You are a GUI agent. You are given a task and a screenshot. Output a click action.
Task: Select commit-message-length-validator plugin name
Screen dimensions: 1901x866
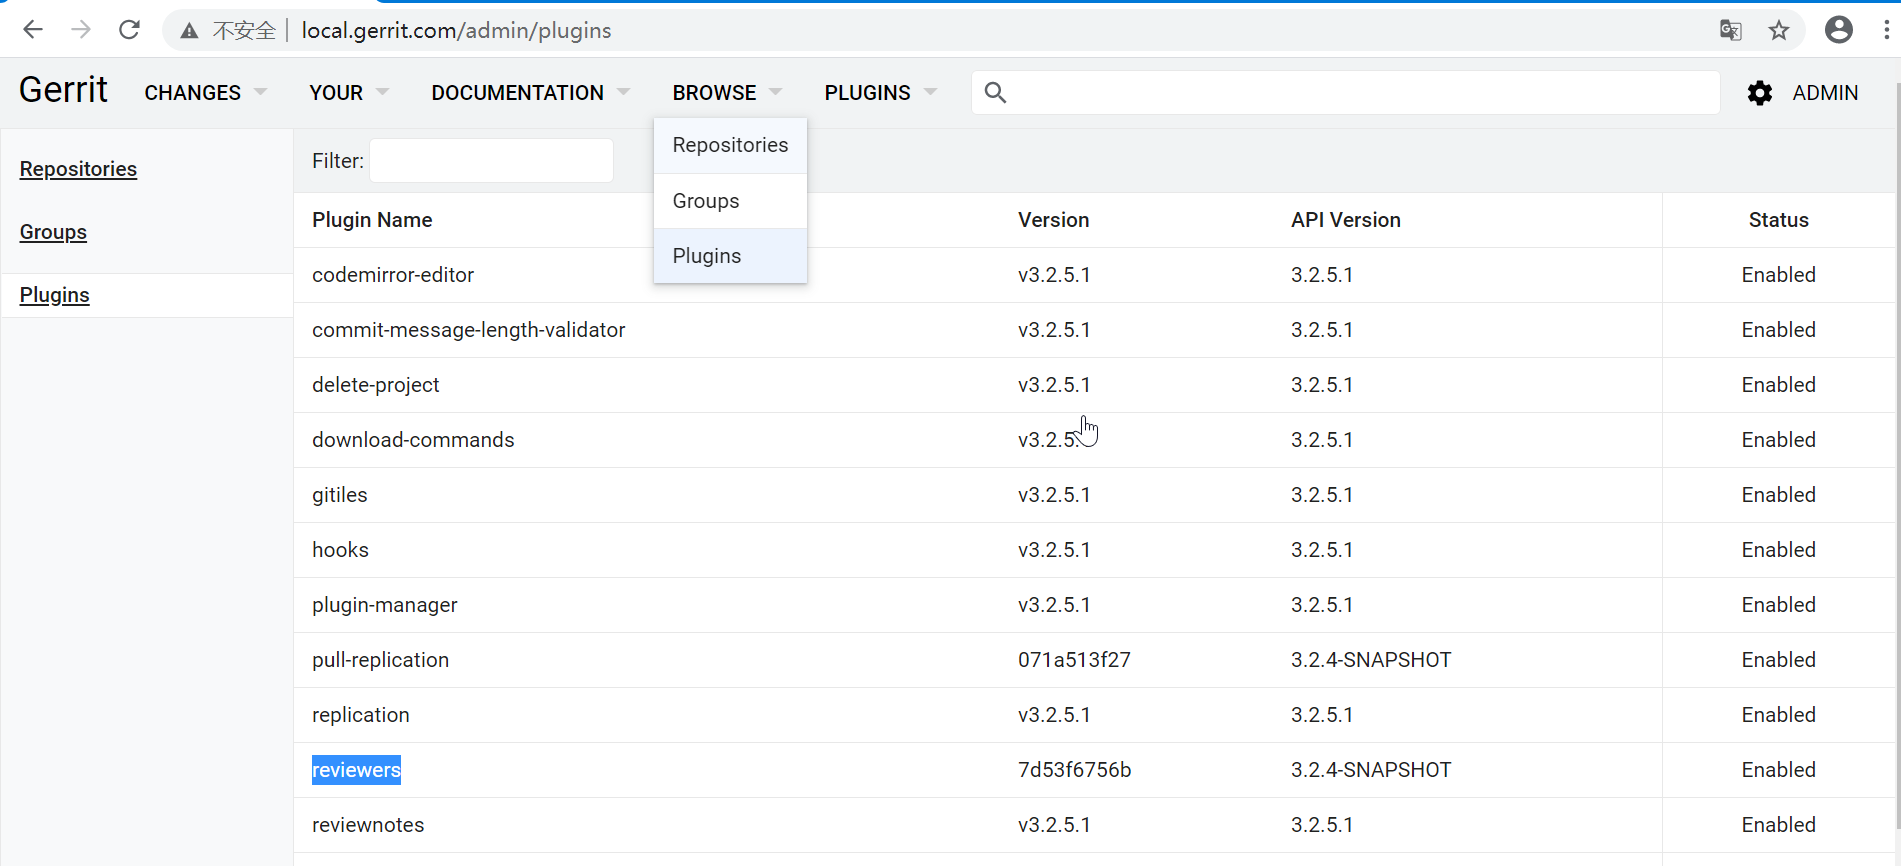[x=468, y=330]
